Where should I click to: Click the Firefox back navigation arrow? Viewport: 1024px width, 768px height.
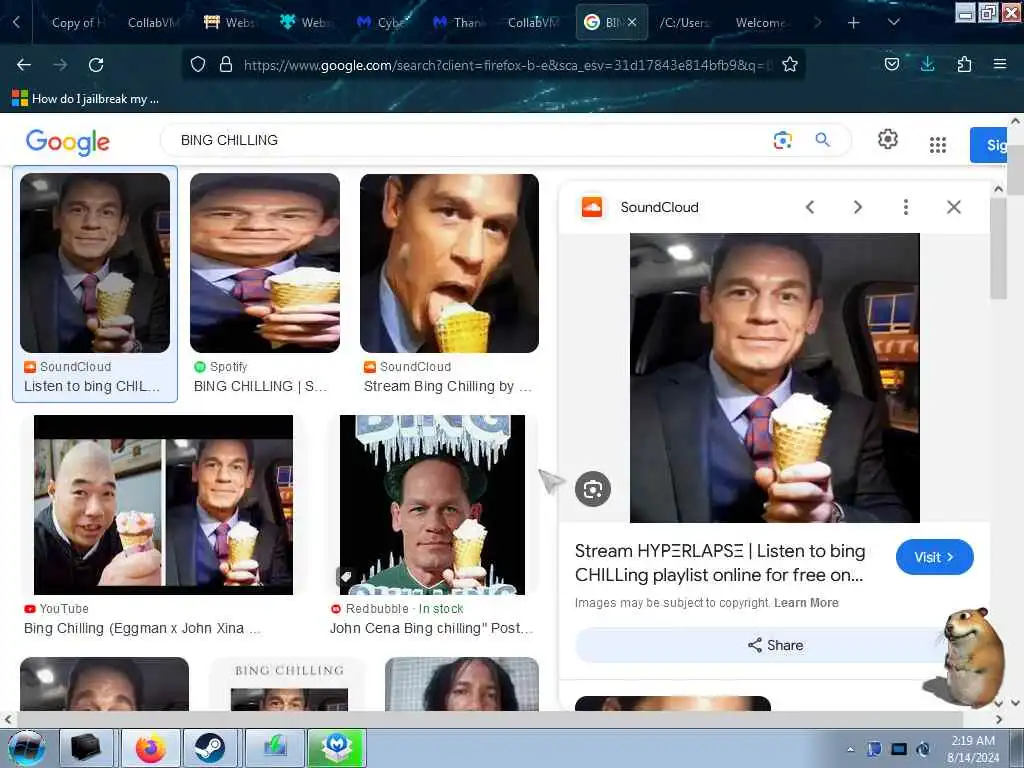click(x=24, y=65)
